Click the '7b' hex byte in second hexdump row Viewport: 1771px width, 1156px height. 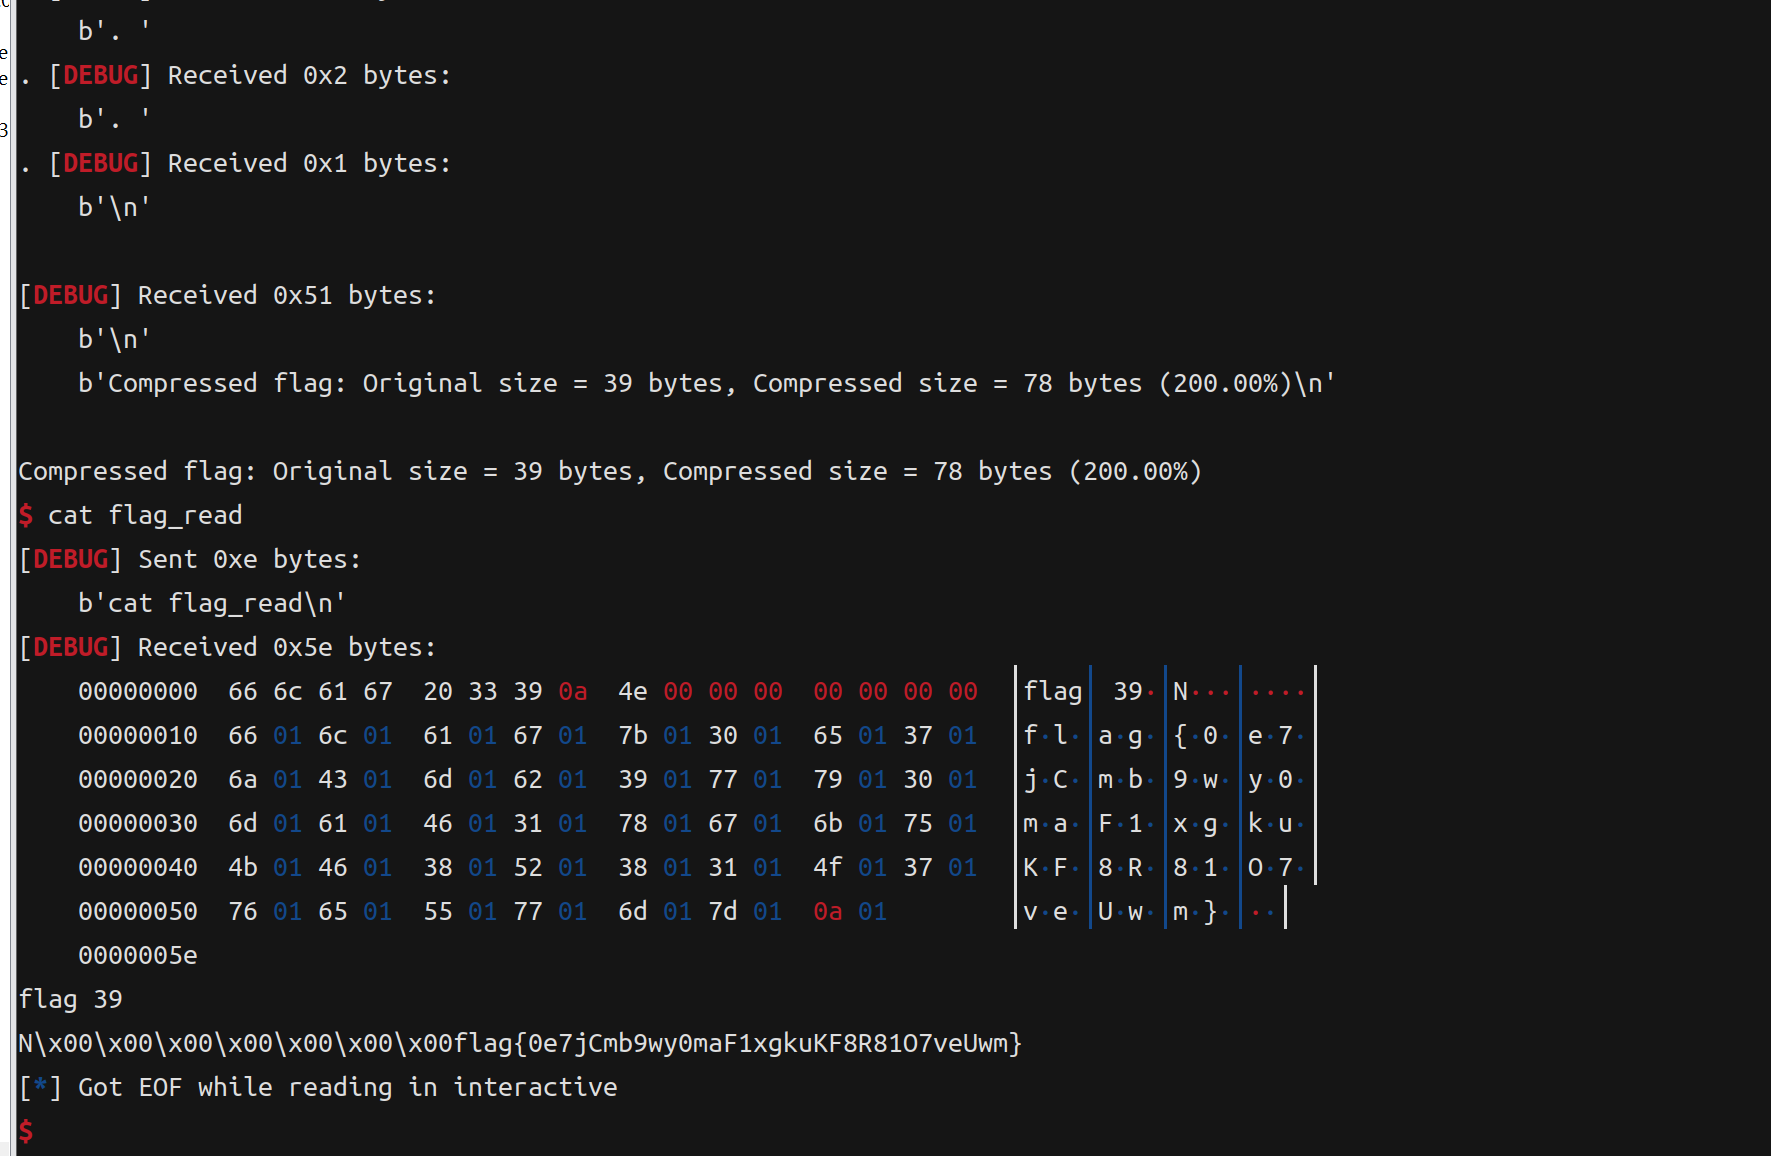(633, 735)
